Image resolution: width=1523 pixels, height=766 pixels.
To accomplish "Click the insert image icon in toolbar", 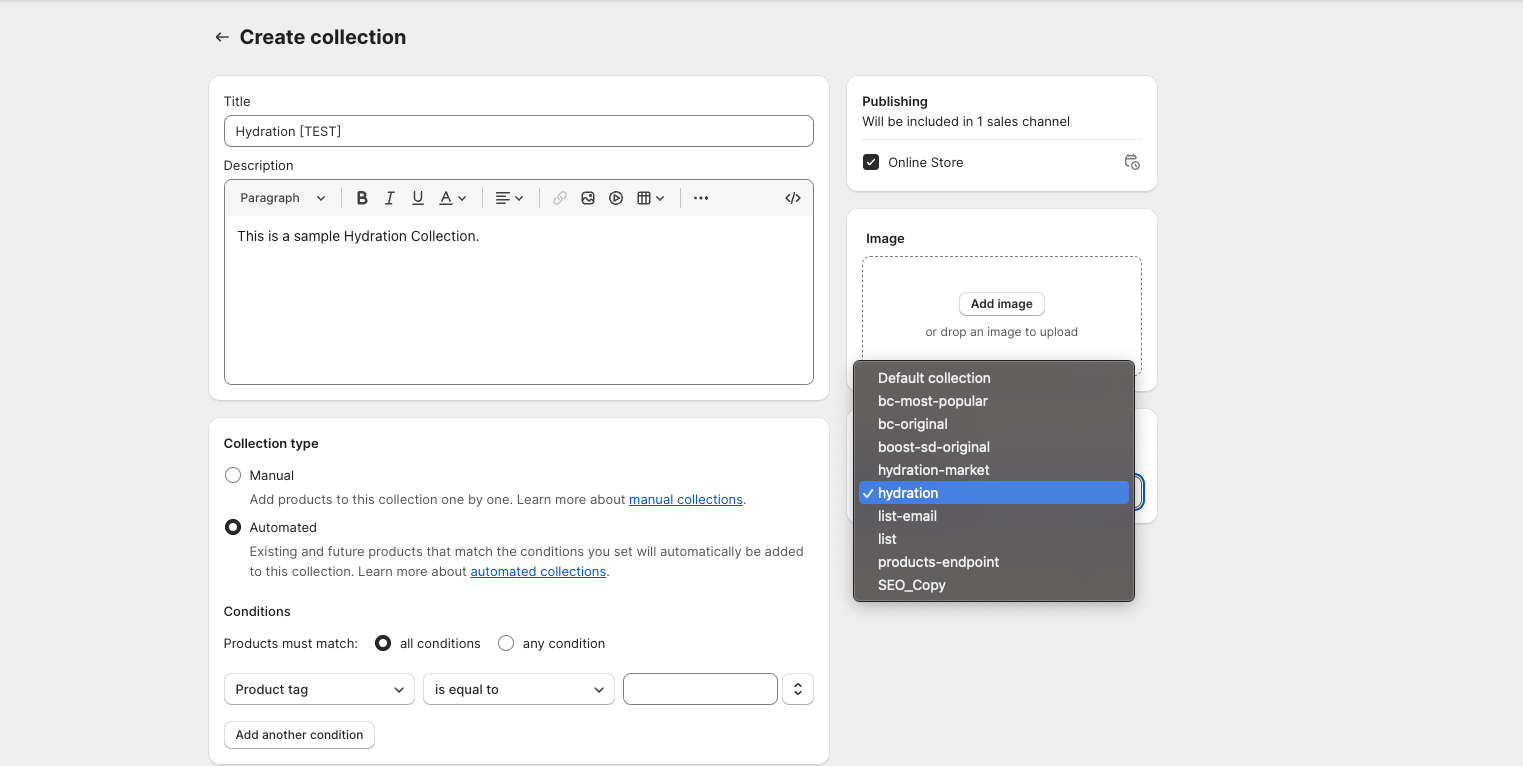I will pos(588,198).
